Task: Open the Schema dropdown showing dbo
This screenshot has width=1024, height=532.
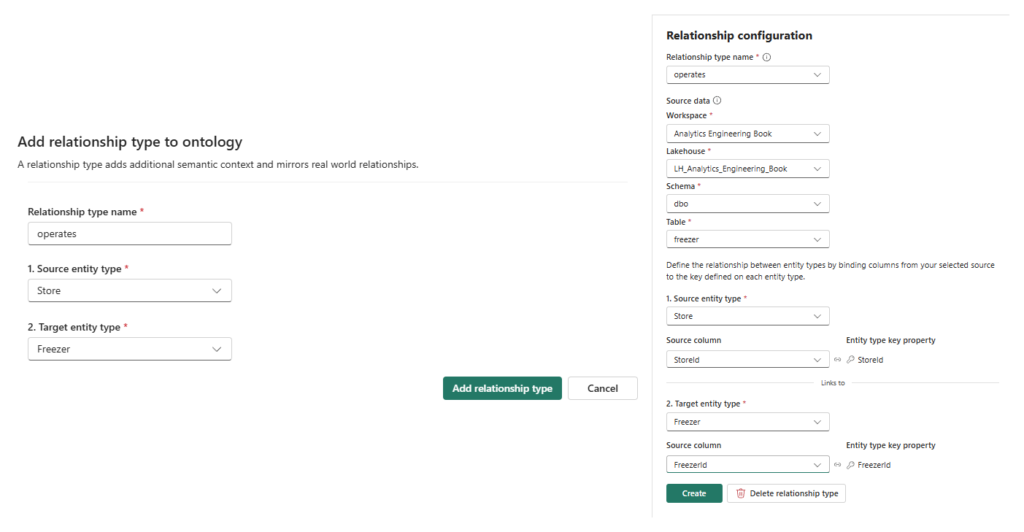Action: [747, 204]
